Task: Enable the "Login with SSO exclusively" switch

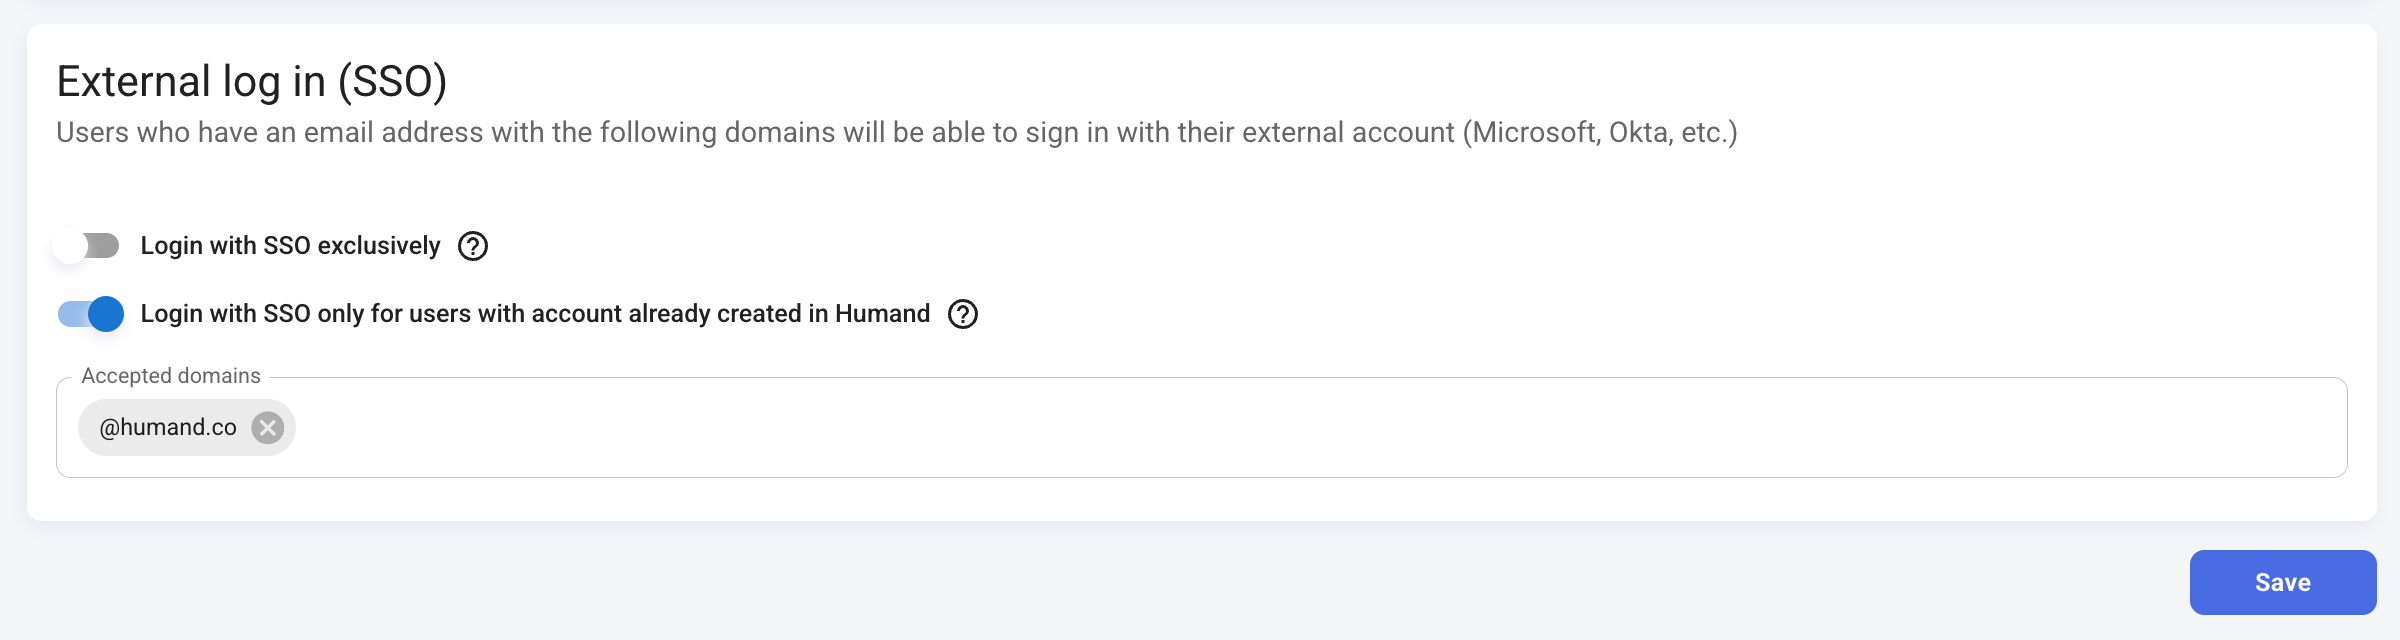Action: coord(87,246)
